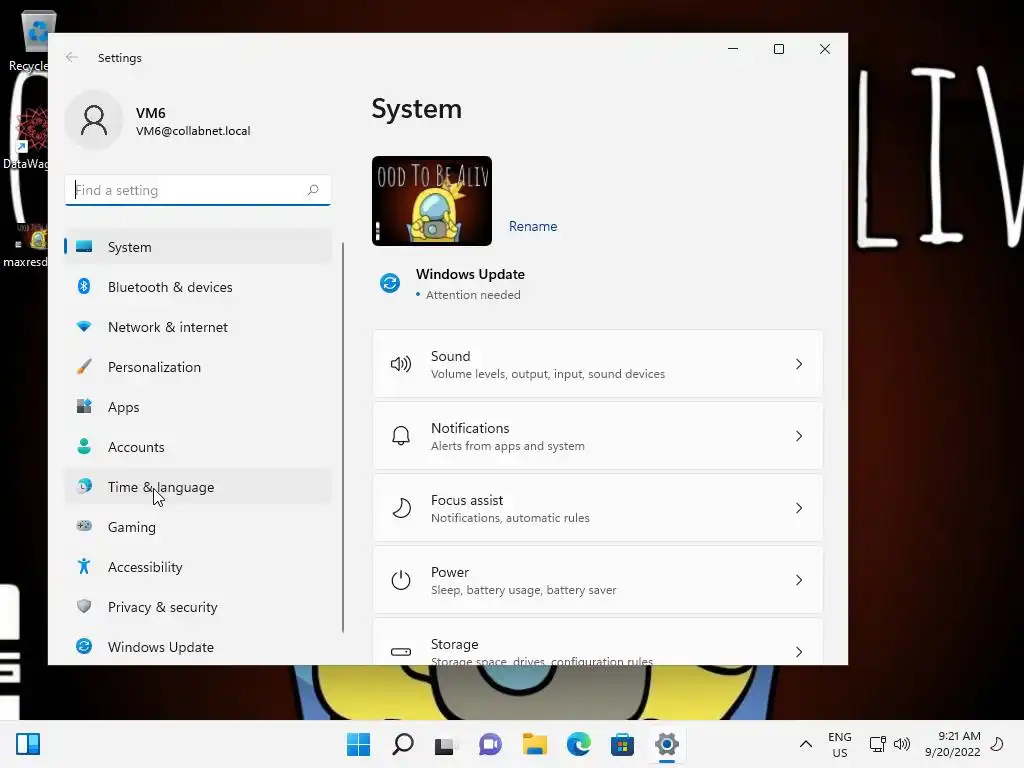Image resolution: width=1024 pixels, height=768 pixels.
Task: Go back with the Settings back arrow
Action: click(72, 57)
